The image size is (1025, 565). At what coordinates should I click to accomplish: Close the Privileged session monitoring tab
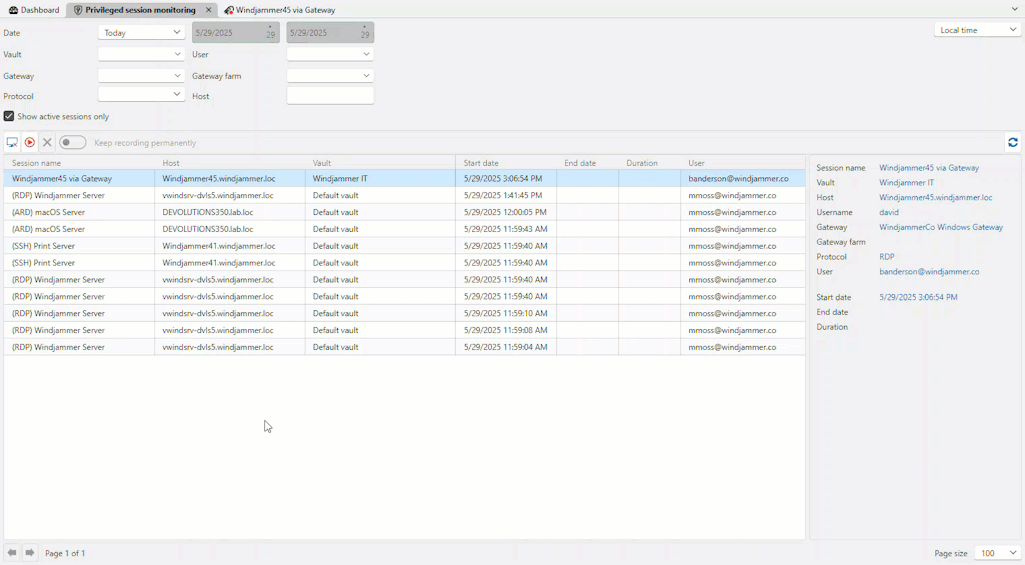209,10
